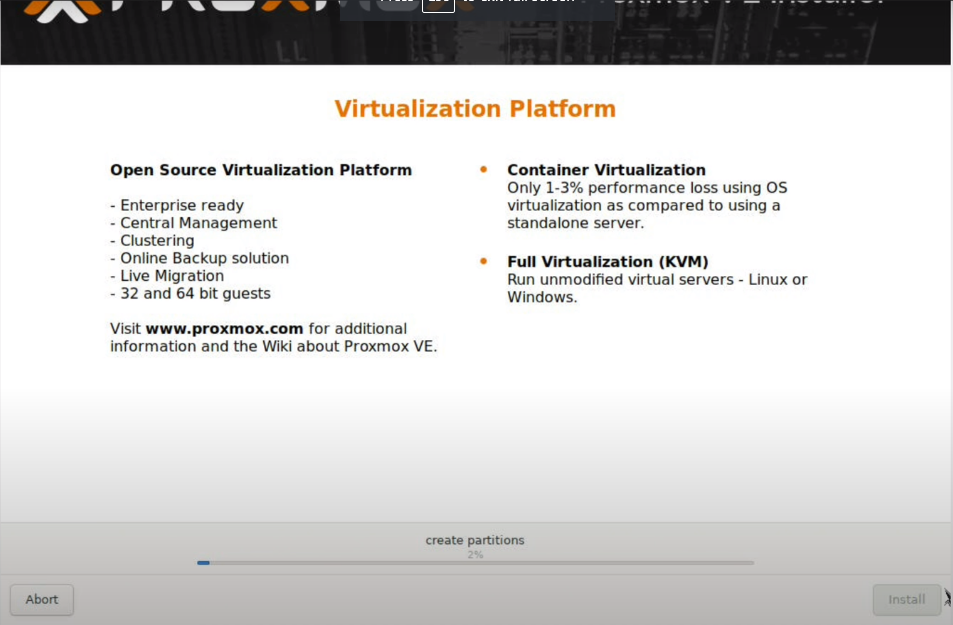Click the orange bullet beside Container Virtualization
Screen dimensions: 953x625
point(484,170)
